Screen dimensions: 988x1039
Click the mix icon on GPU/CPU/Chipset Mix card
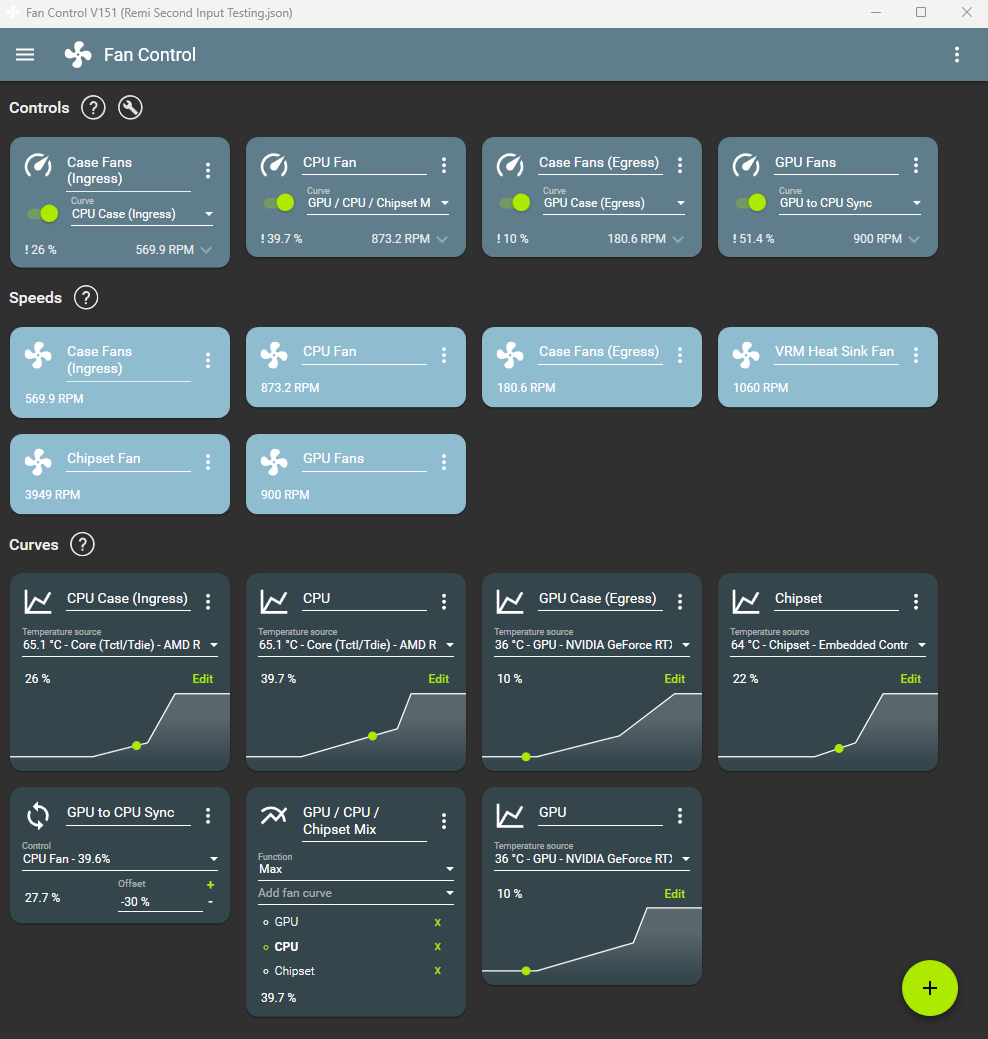(273, 816)
